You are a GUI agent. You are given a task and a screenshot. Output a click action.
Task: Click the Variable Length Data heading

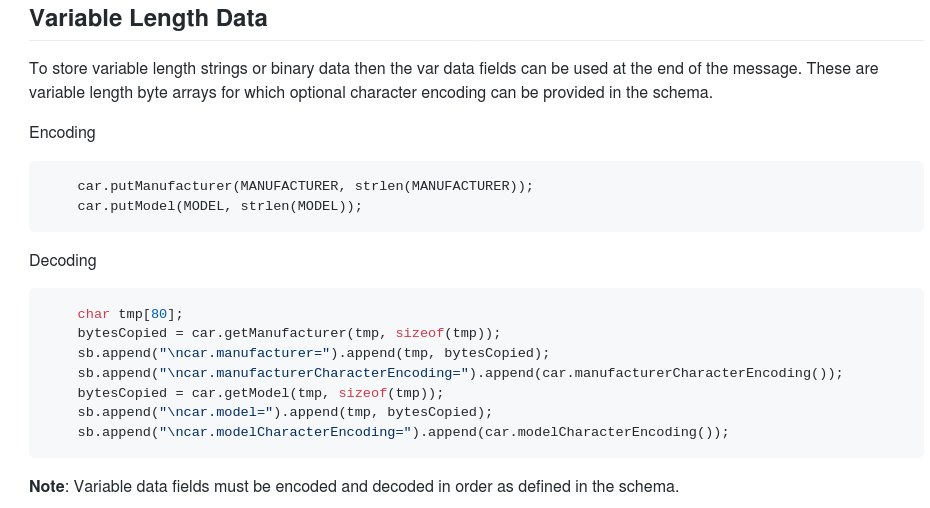tap(148, 18)
